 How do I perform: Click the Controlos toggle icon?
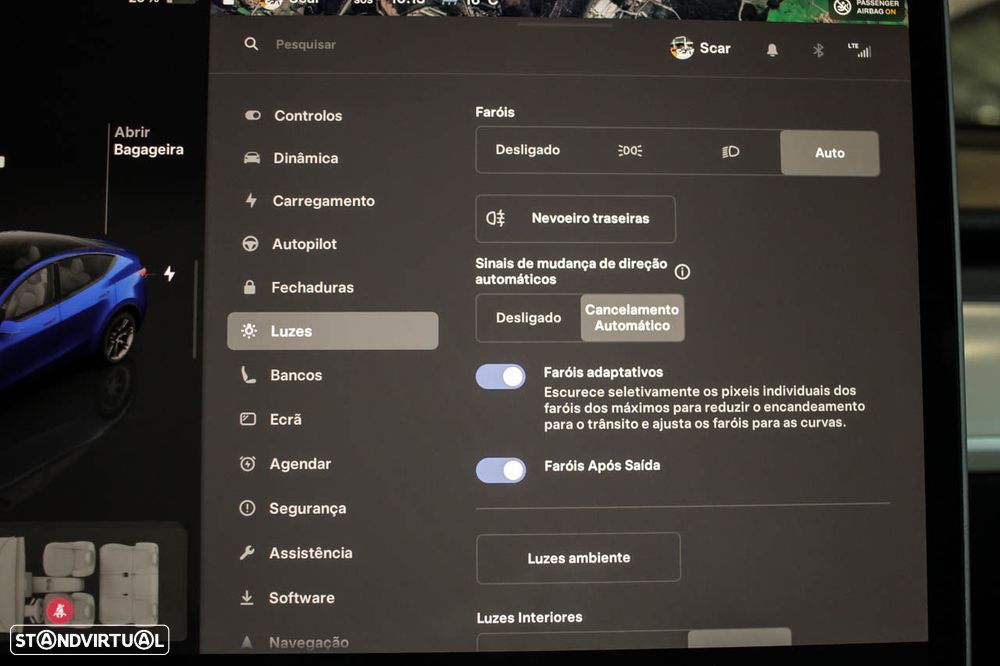point(253,115)
